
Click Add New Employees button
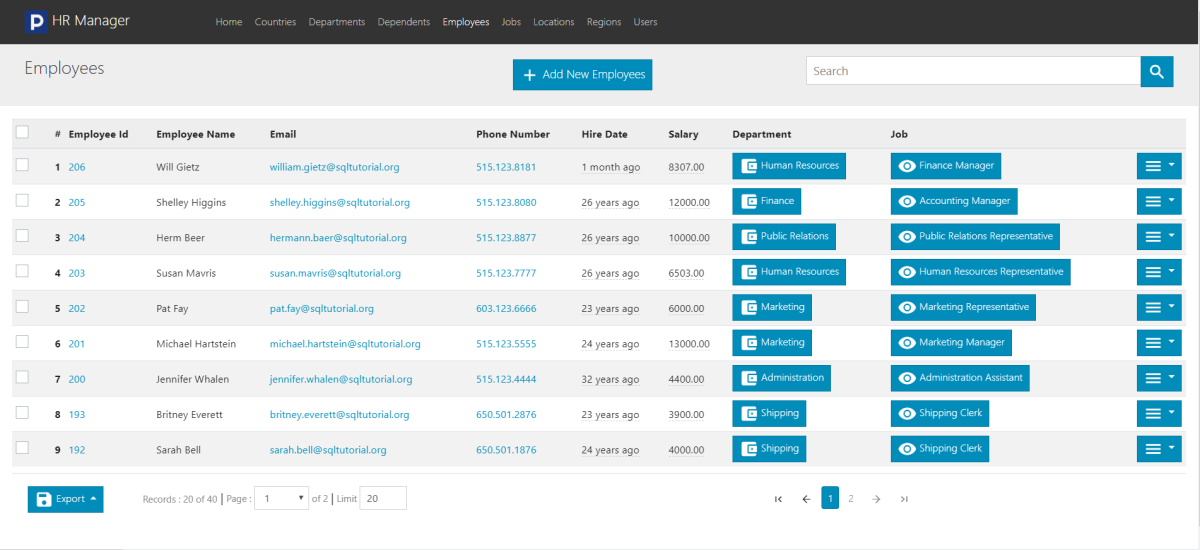pos(582,74)
